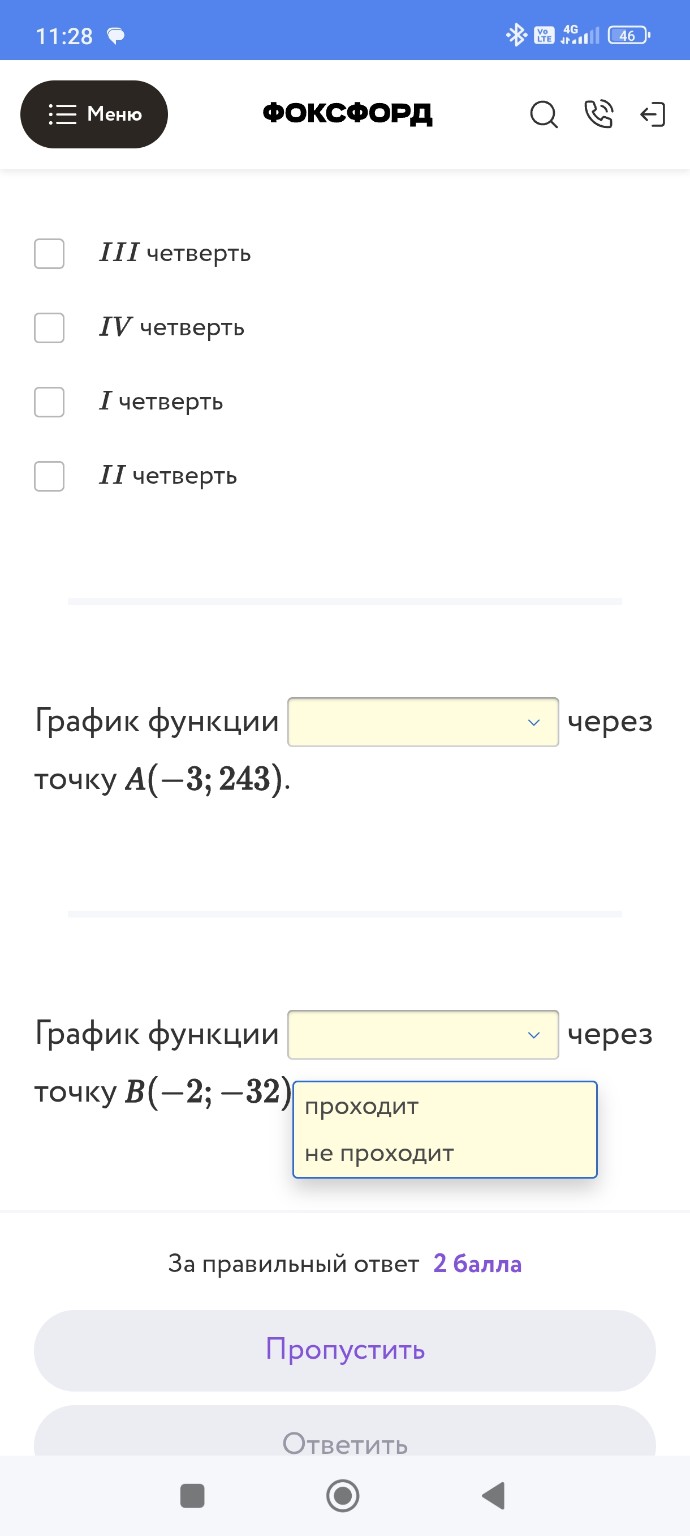The height and width of the screenshot is (1536, 690).
Task: Open the Меню hamburger menu
Action: [94, 114]
